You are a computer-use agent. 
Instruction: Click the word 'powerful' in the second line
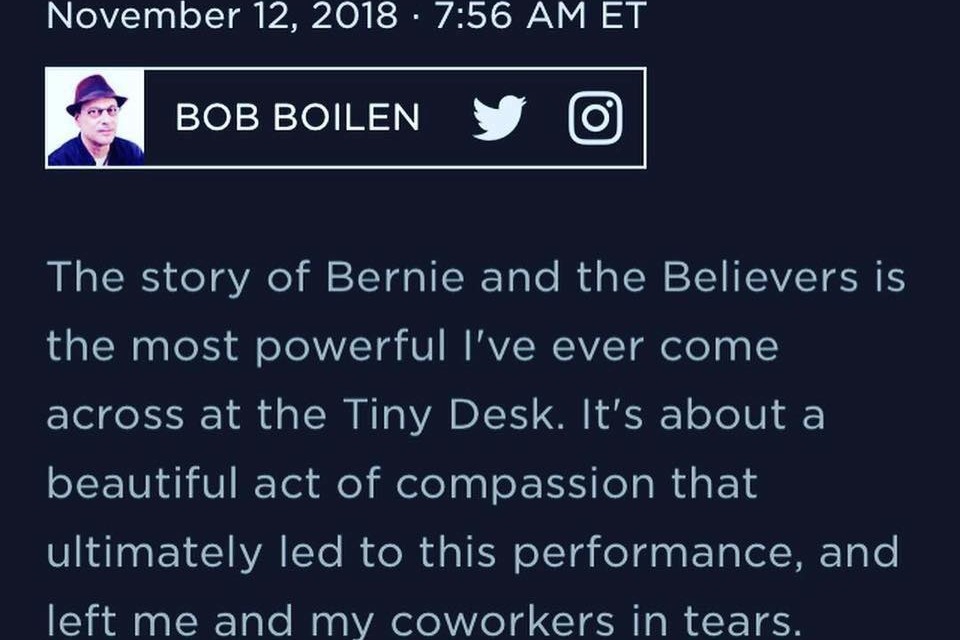coord(350,348)
